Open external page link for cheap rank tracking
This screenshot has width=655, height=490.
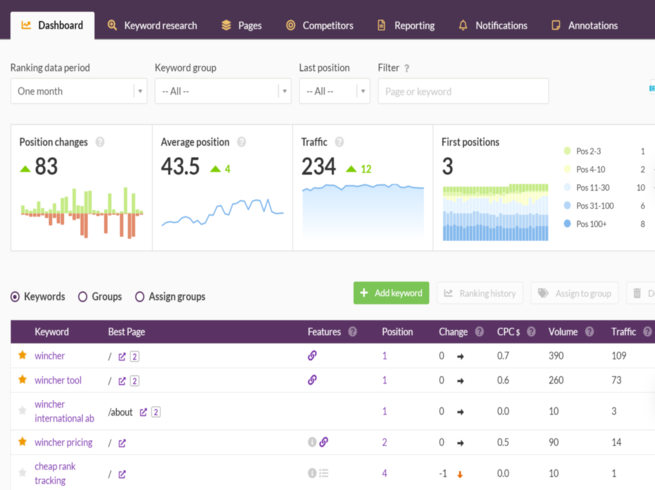[x=122, y=474]
